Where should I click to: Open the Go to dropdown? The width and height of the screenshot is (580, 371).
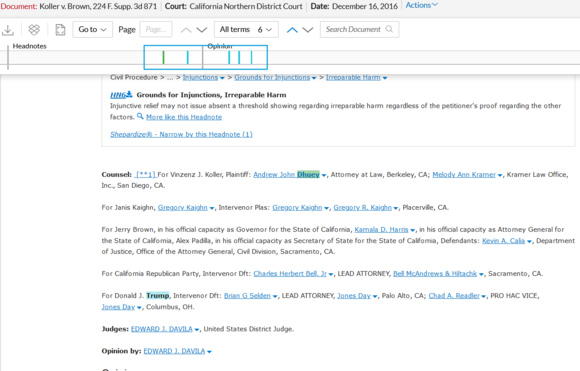tap(92, 29)
